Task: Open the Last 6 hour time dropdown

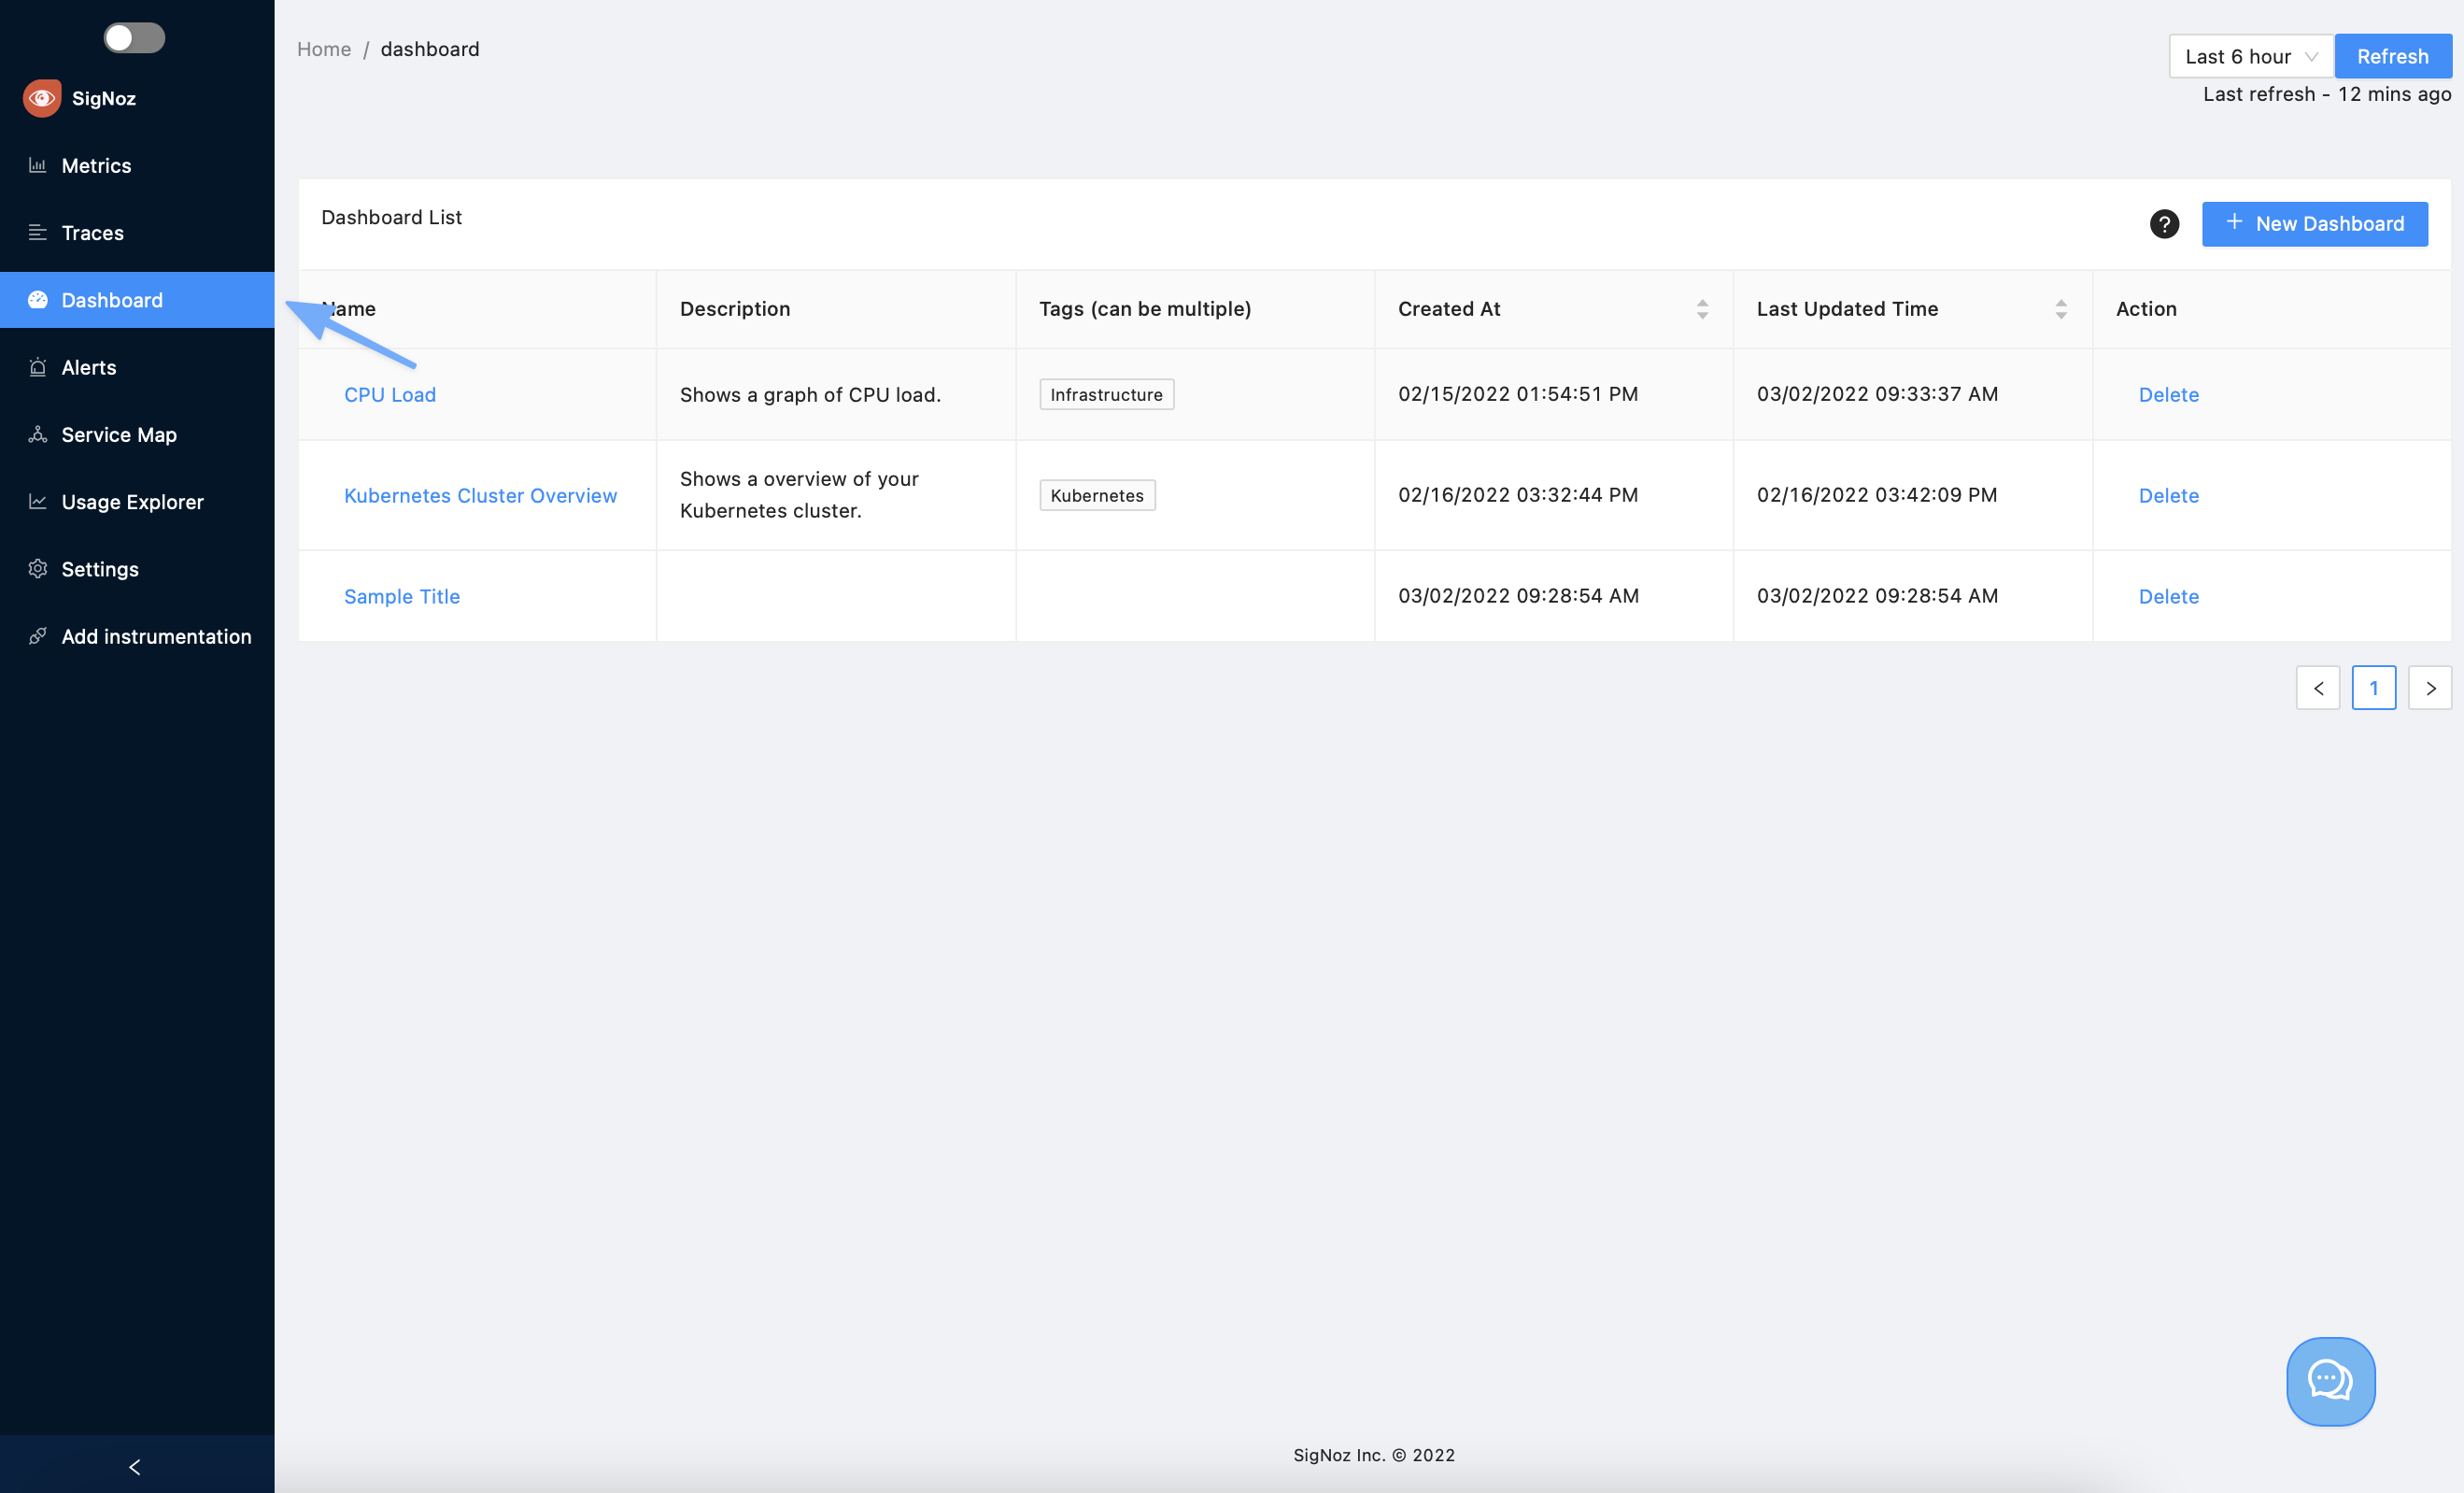Action: [x=2250, y=56]
